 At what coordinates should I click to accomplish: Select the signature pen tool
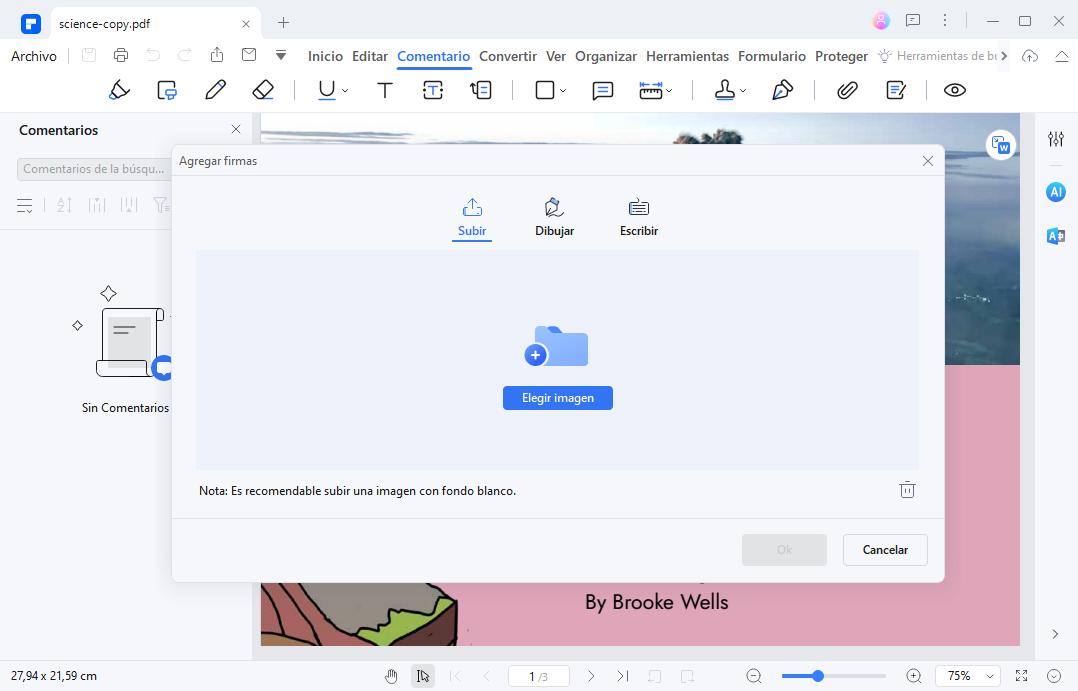click(x=782, y=90)
